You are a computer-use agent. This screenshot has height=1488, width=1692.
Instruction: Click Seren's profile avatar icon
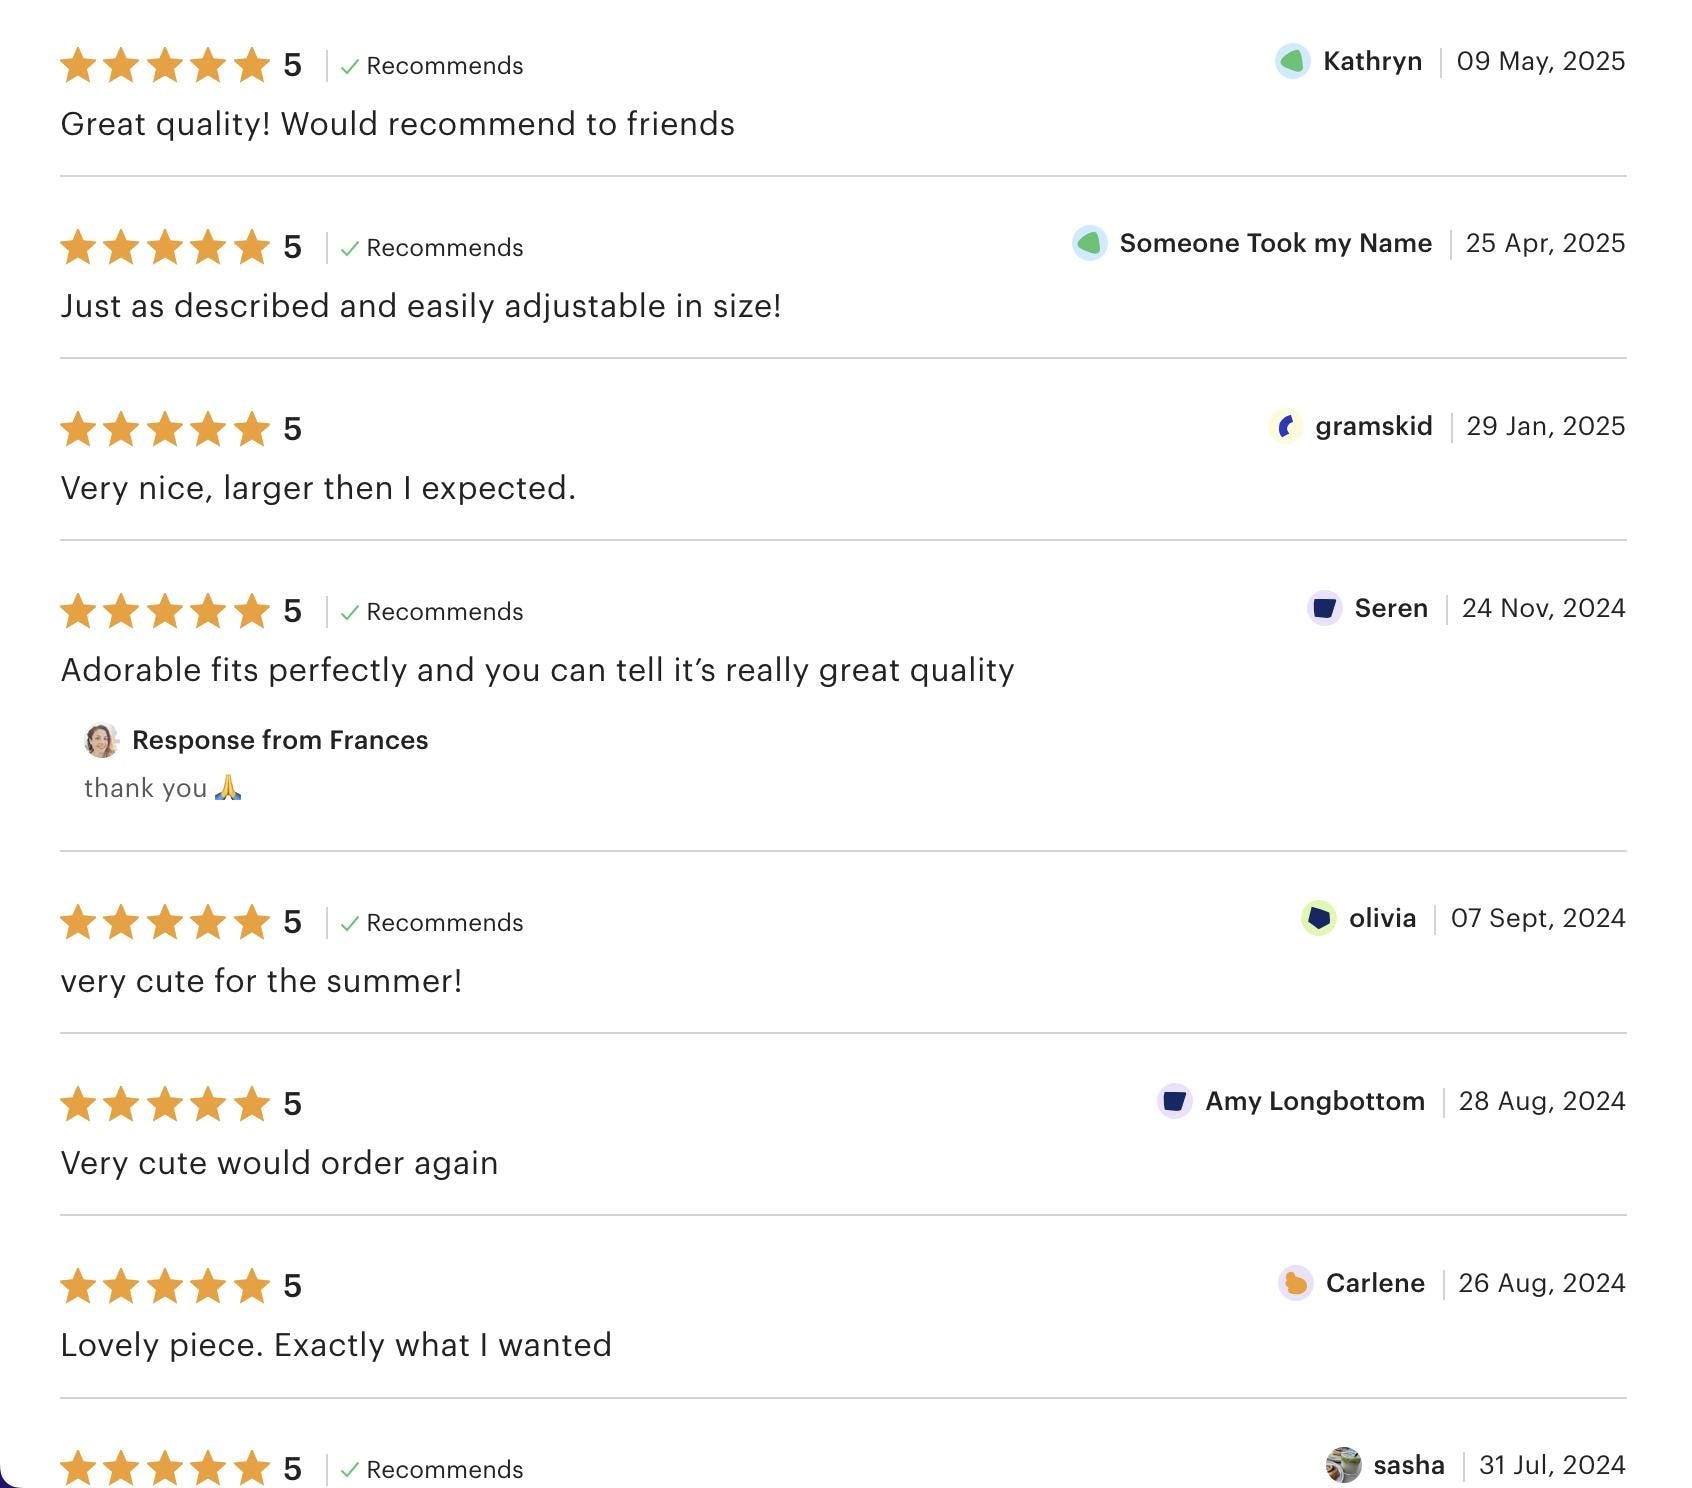point(1324,608)
